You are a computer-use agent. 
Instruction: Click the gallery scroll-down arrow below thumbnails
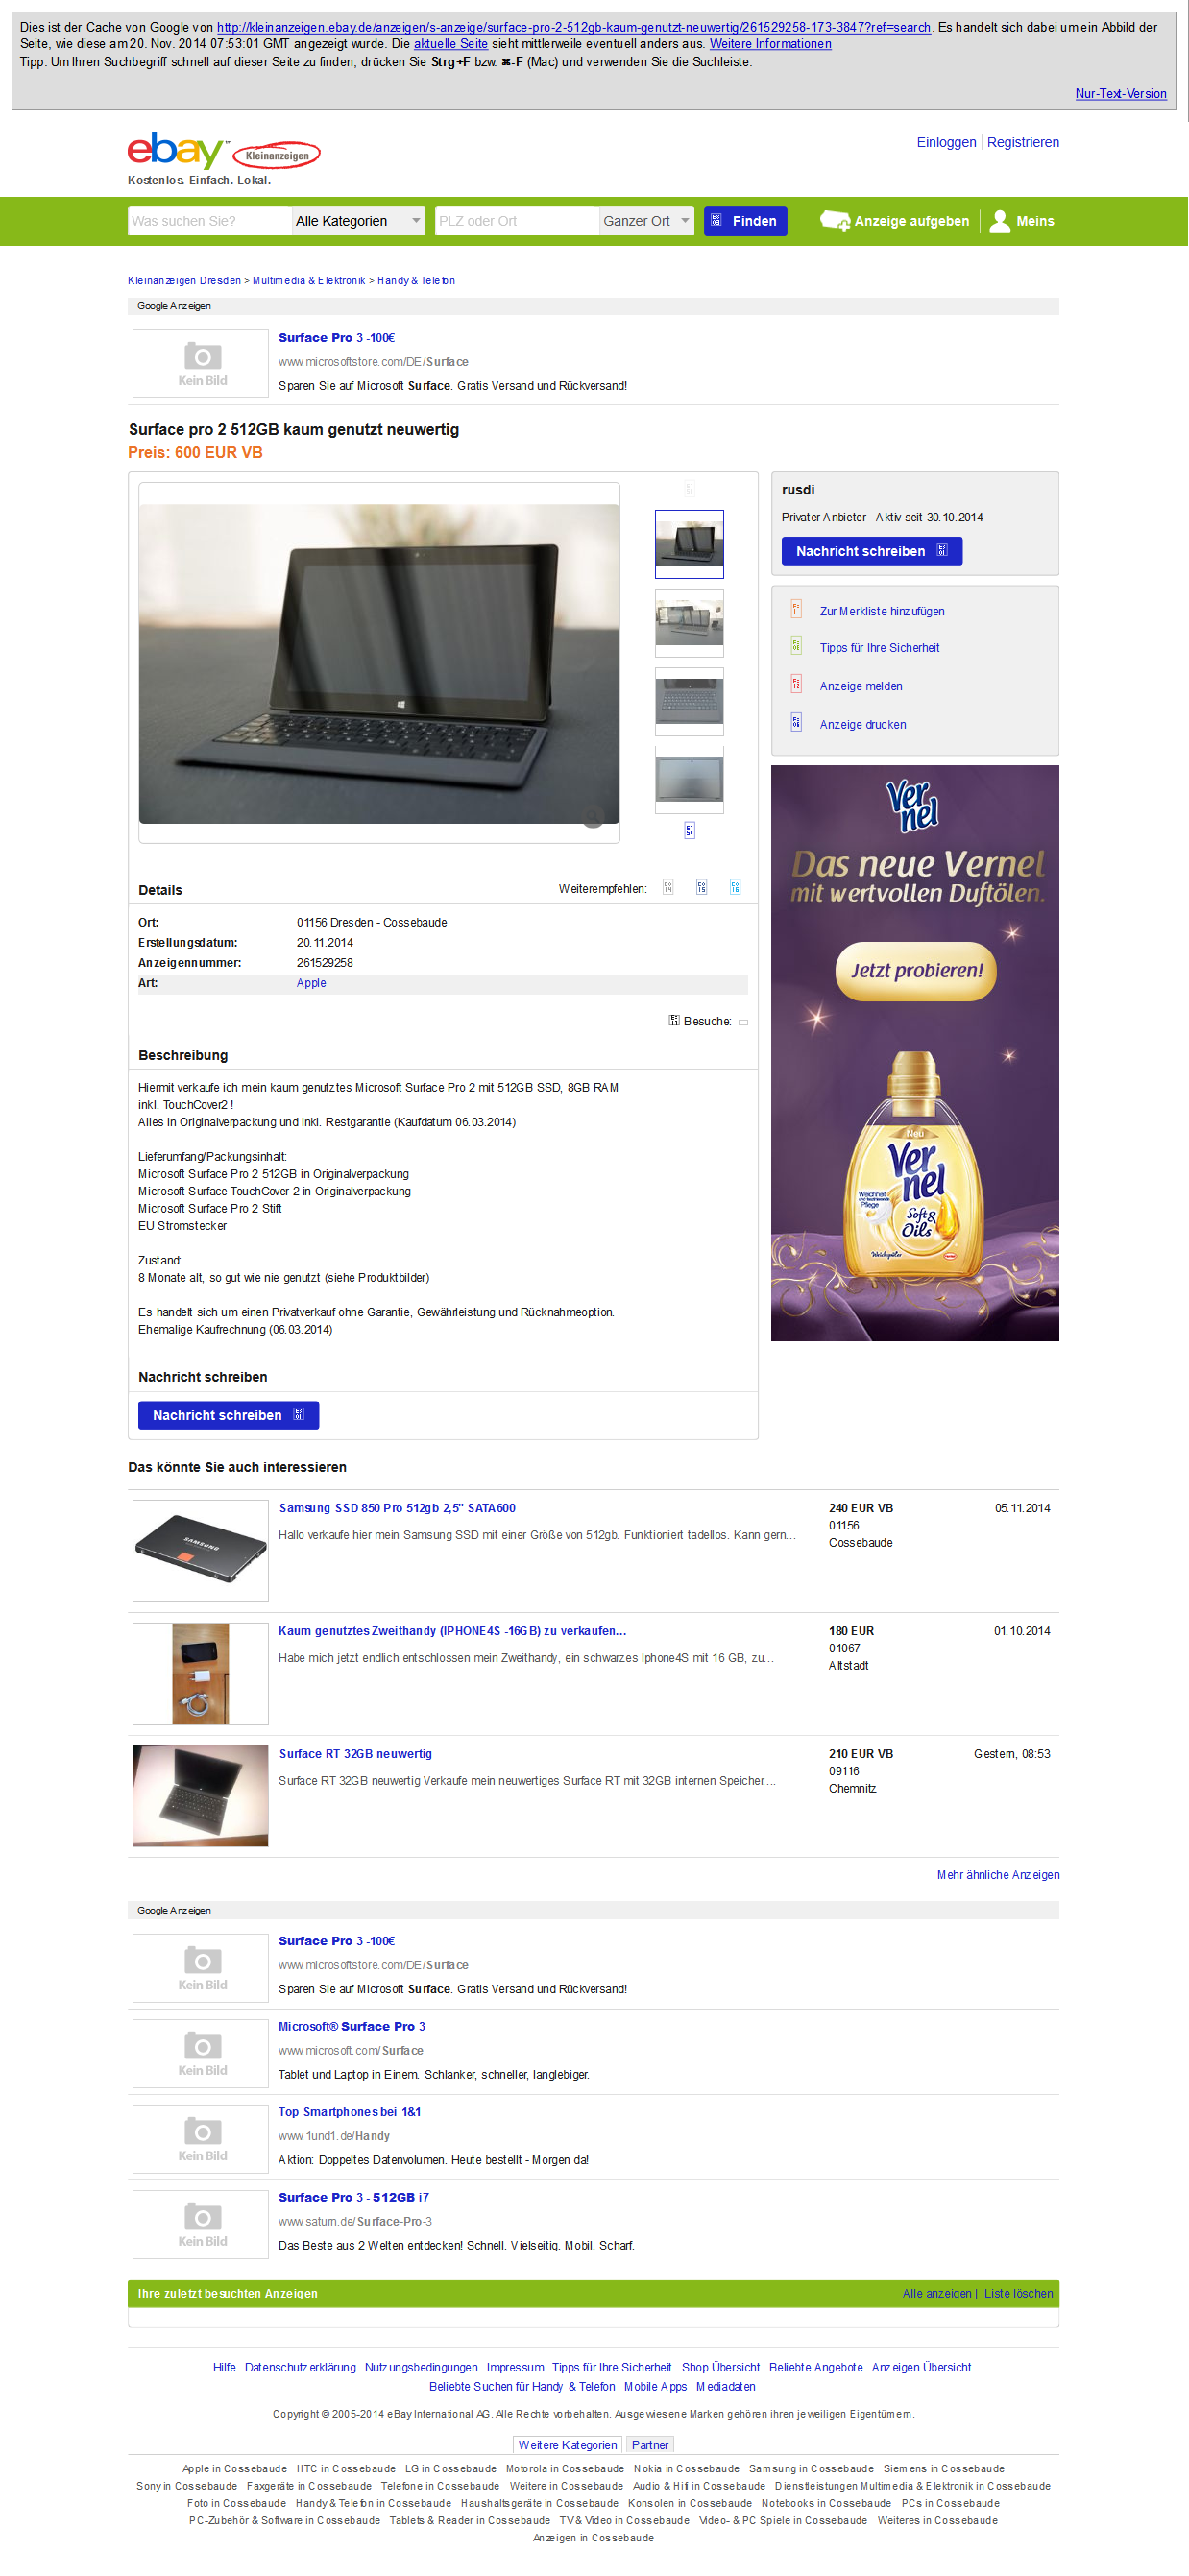(x=689, y=830)
